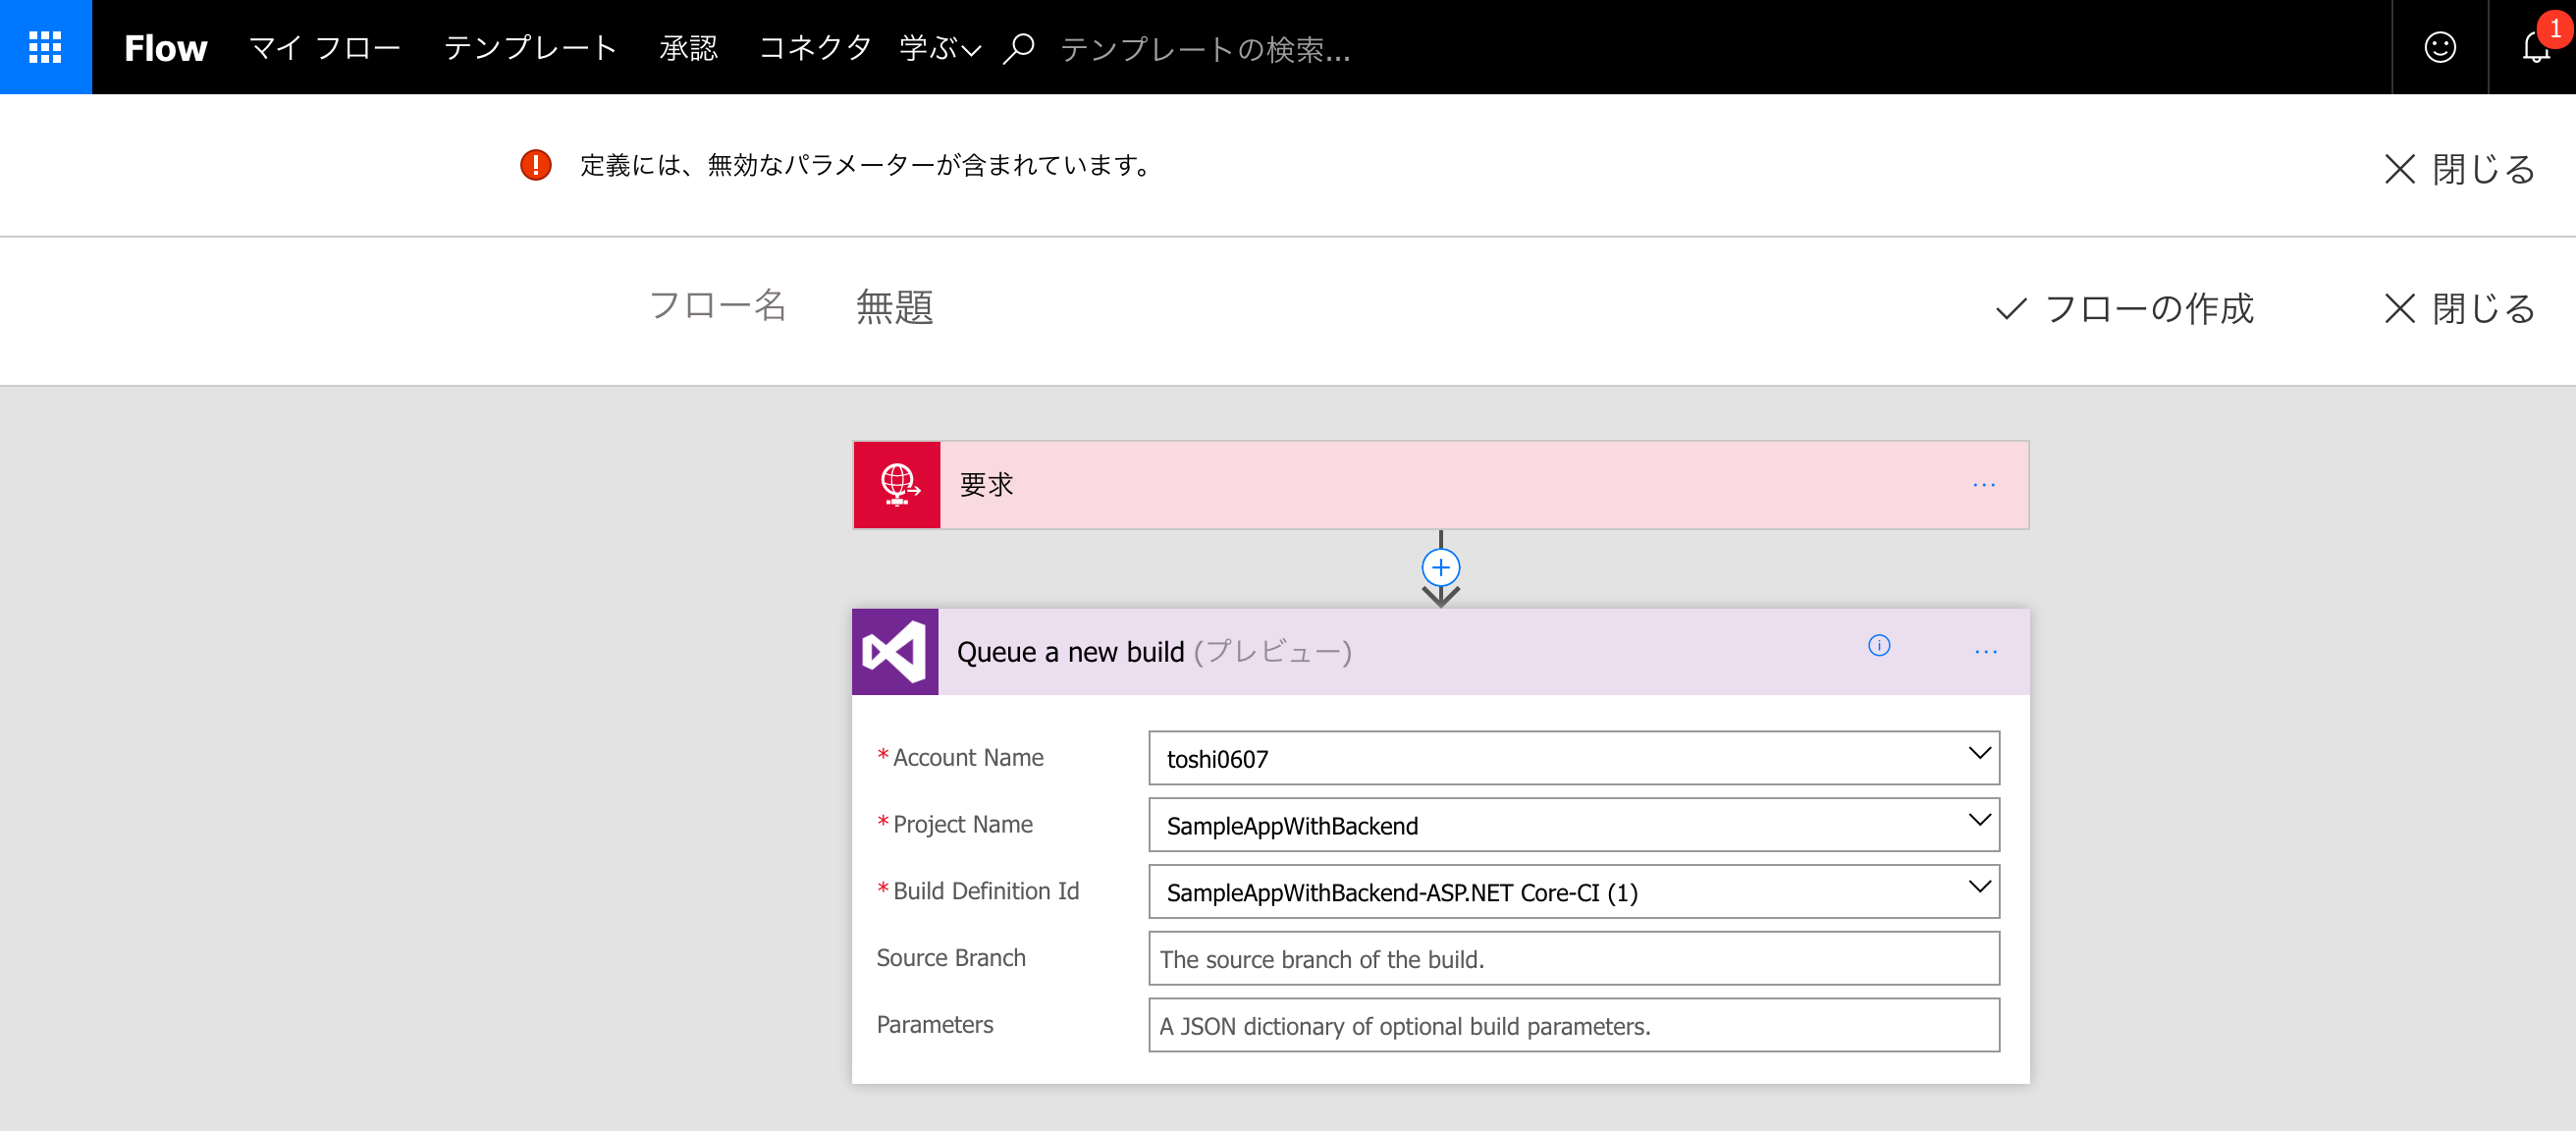This screenshot has height=1131, width=2576.
Task: Edit the flow name field 無題
Action: [895, 307]
